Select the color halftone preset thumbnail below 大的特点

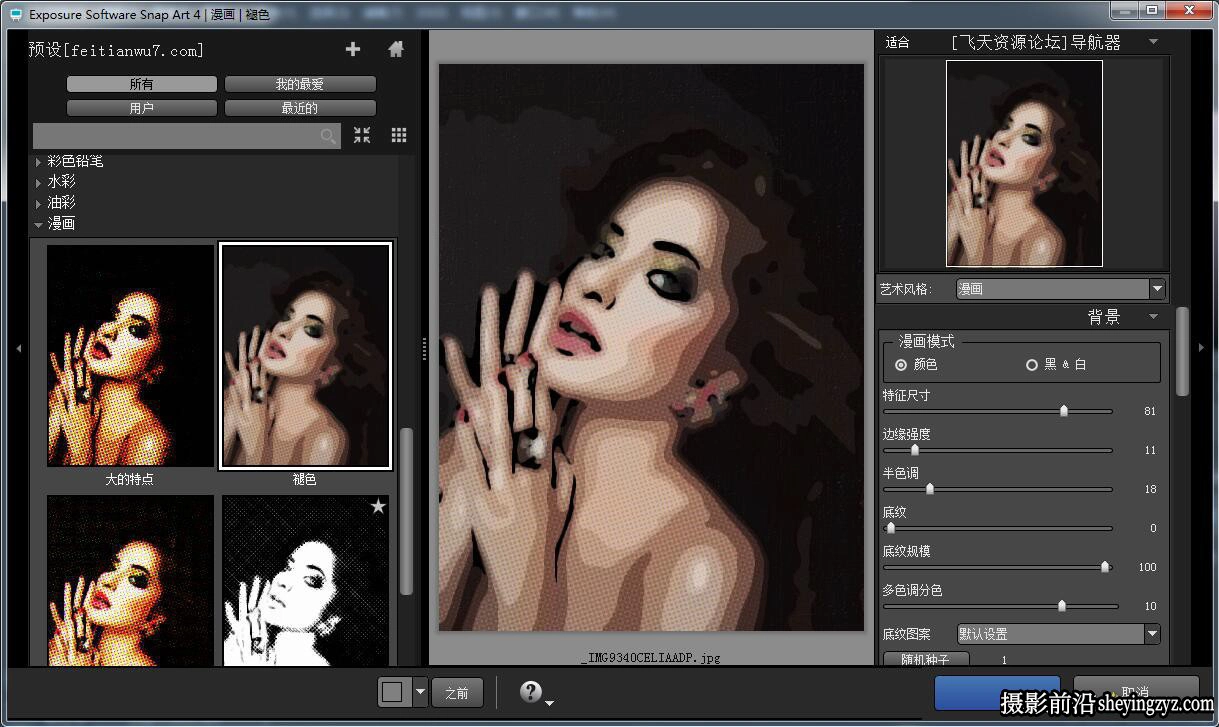[x=130, y=580]
